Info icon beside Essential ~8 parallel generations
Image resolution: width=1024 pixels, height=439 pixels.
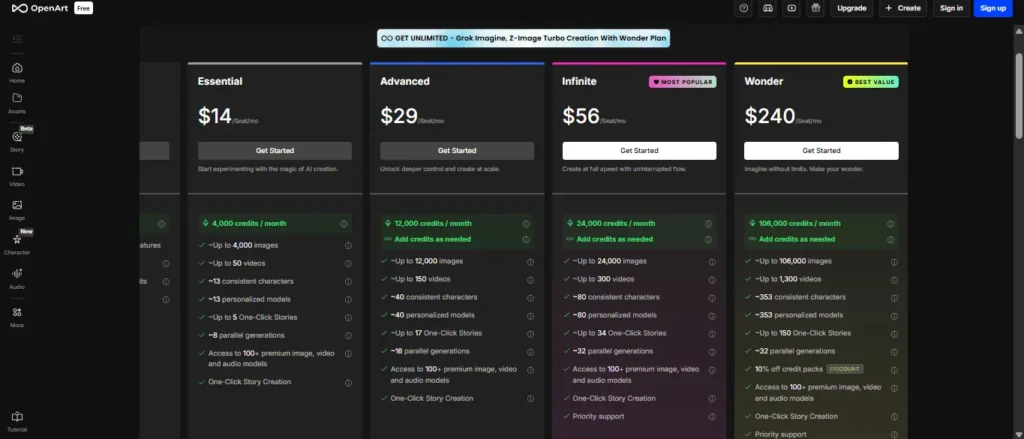[x=348, y=336]
